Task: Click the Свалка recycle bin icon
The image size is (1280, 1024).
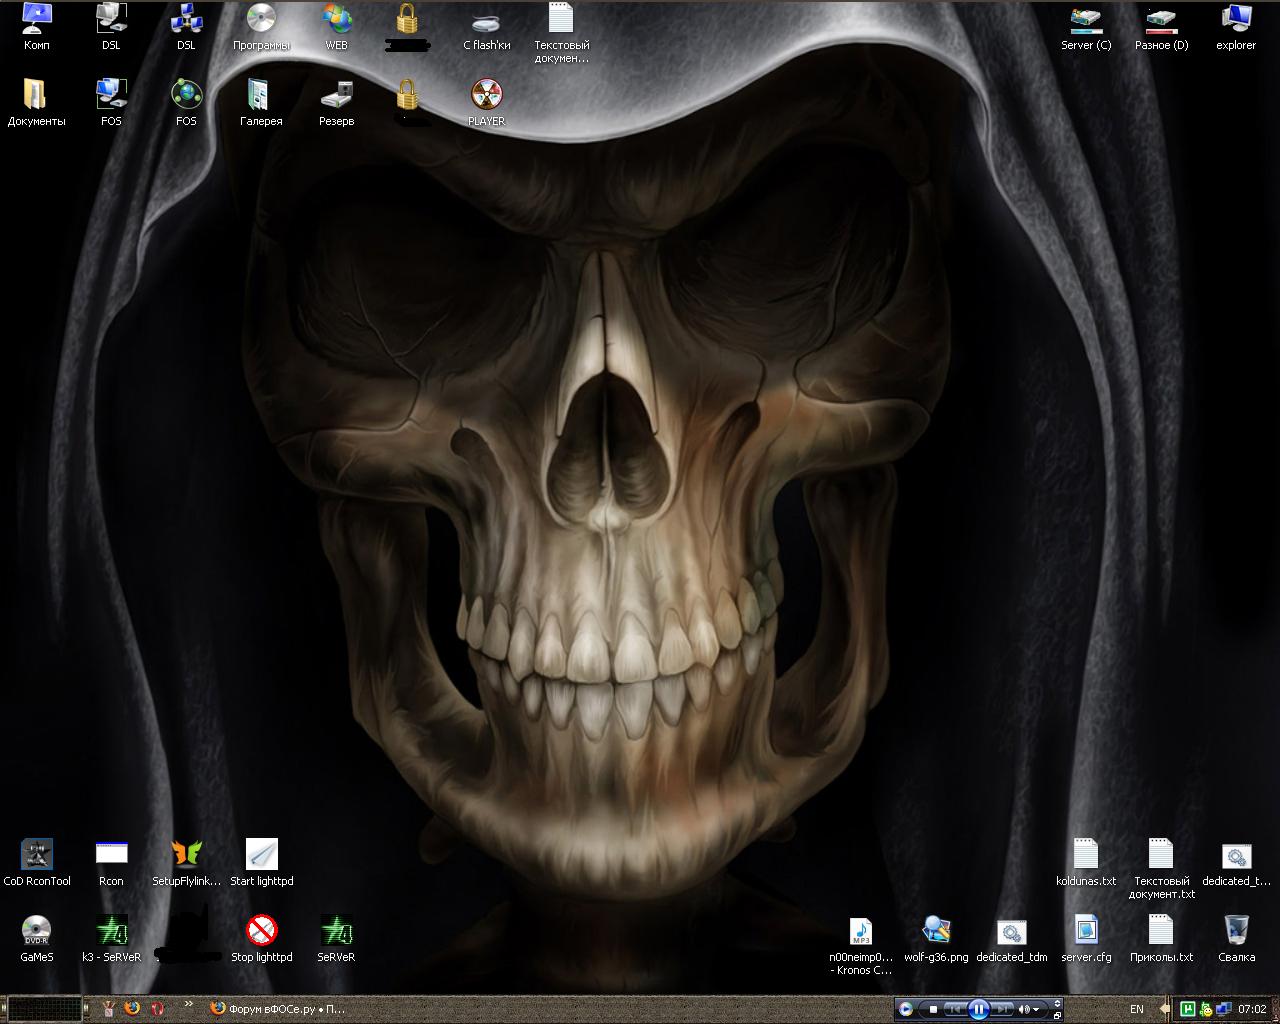Action: coord(1236,932)
